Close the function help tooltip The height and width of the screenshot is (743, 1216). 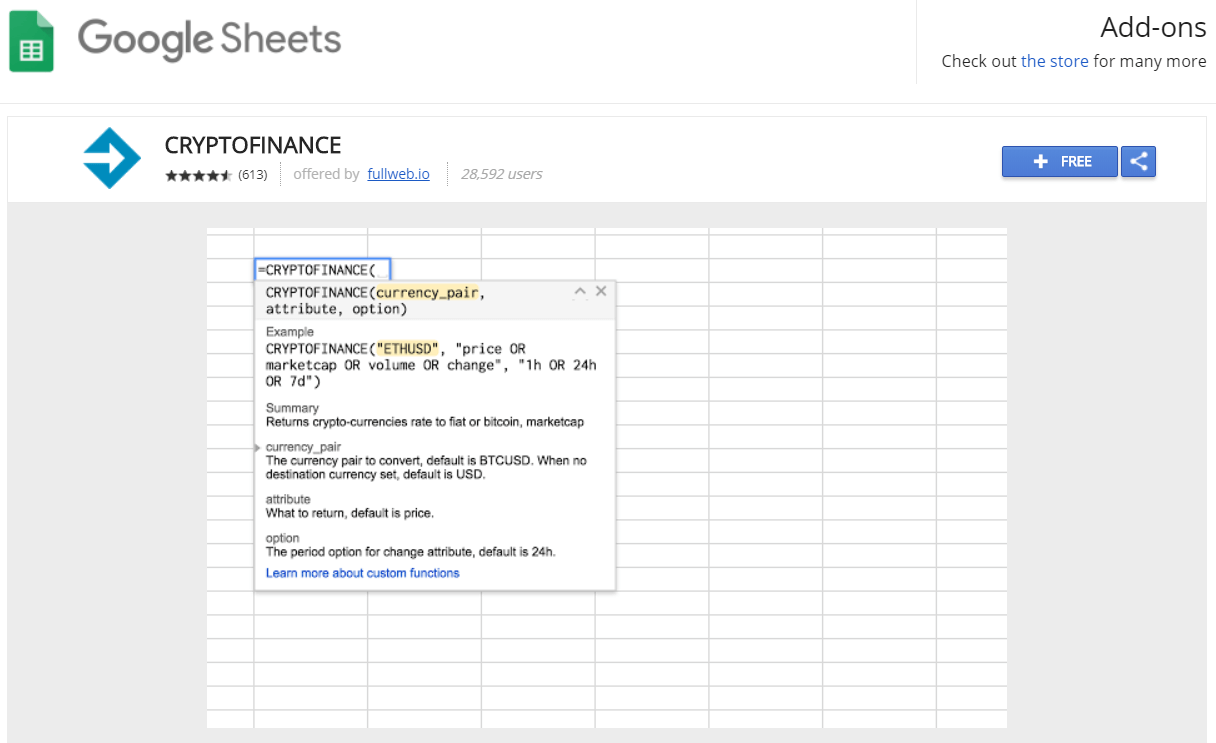coord(601,291)
